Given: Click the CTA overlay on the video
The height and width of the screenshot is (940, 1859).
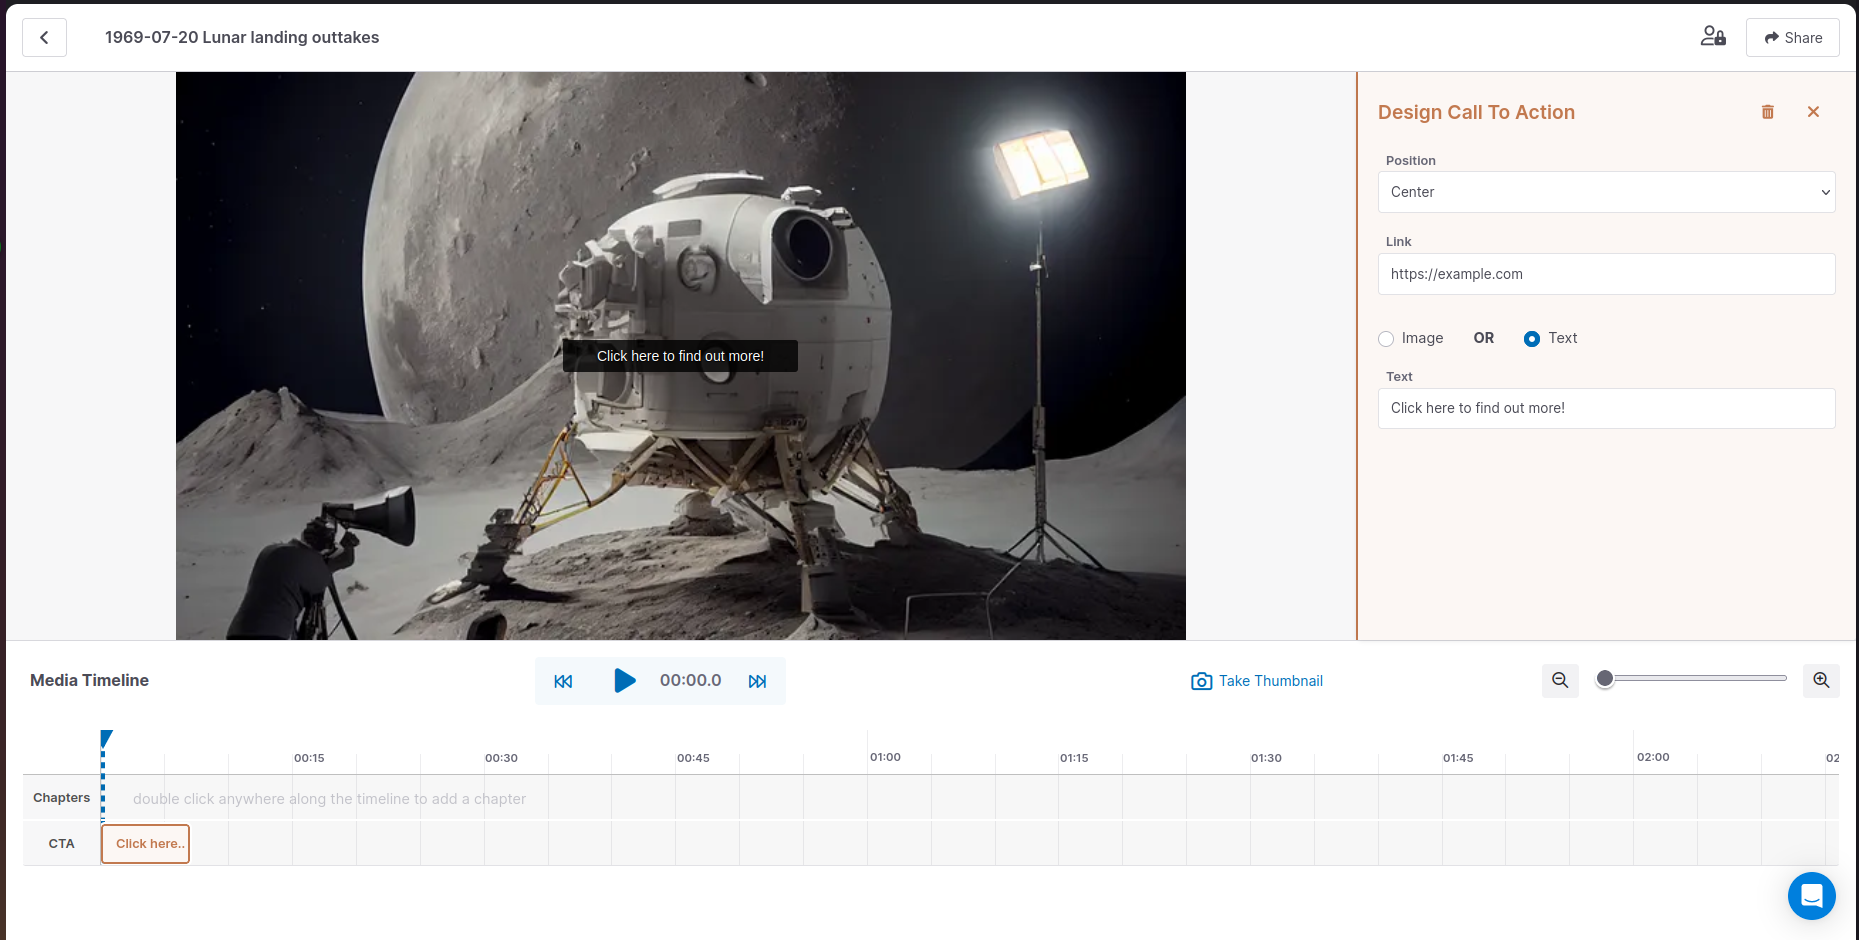Looking at the screenshot, I should pyautogui.click(x=680, y=356).
